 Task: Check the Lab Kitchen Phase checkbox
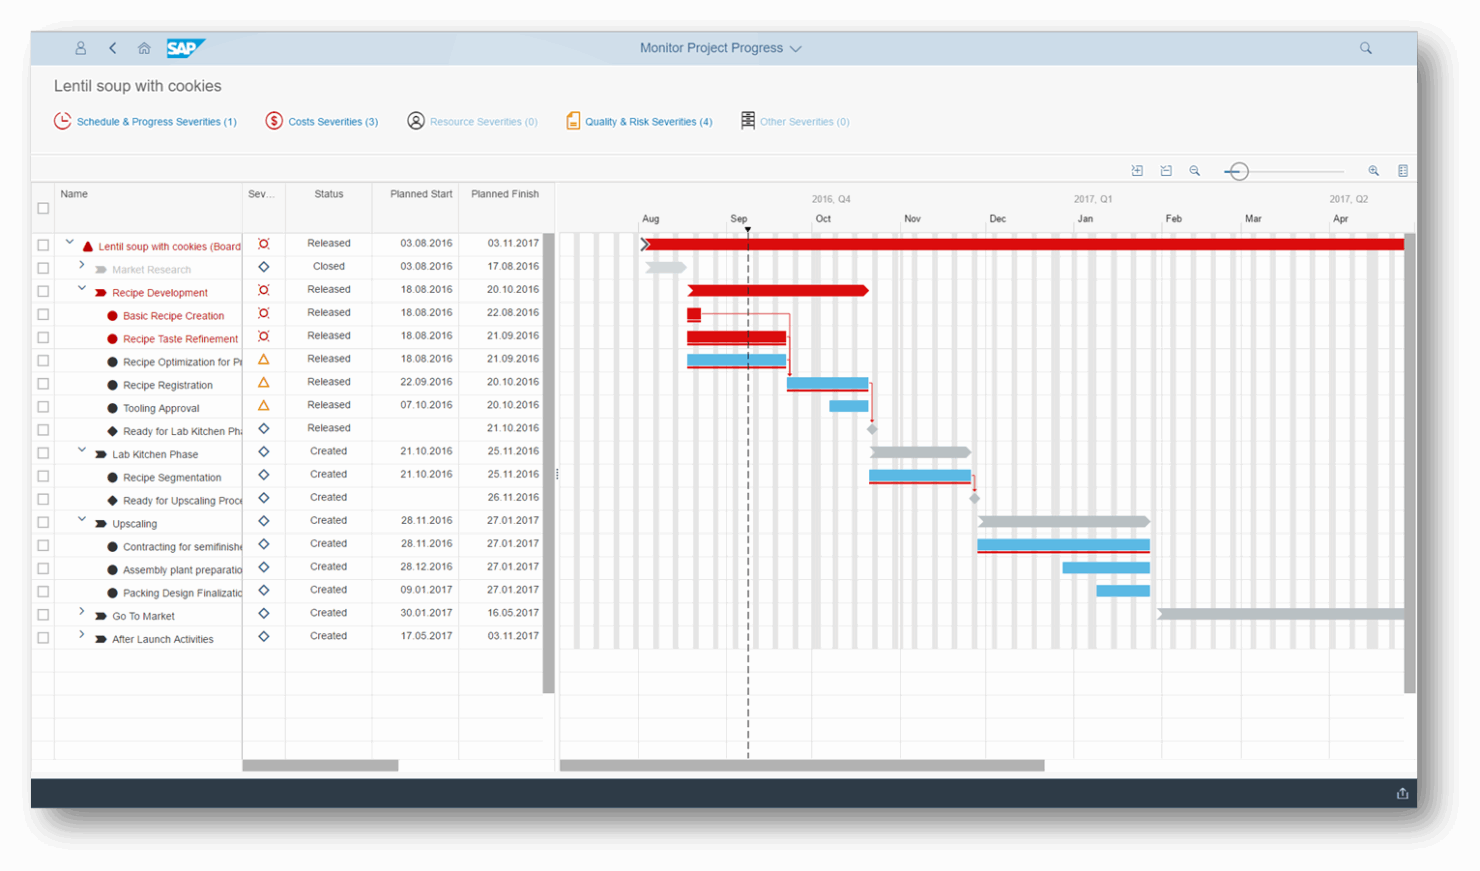click(43, 454)
